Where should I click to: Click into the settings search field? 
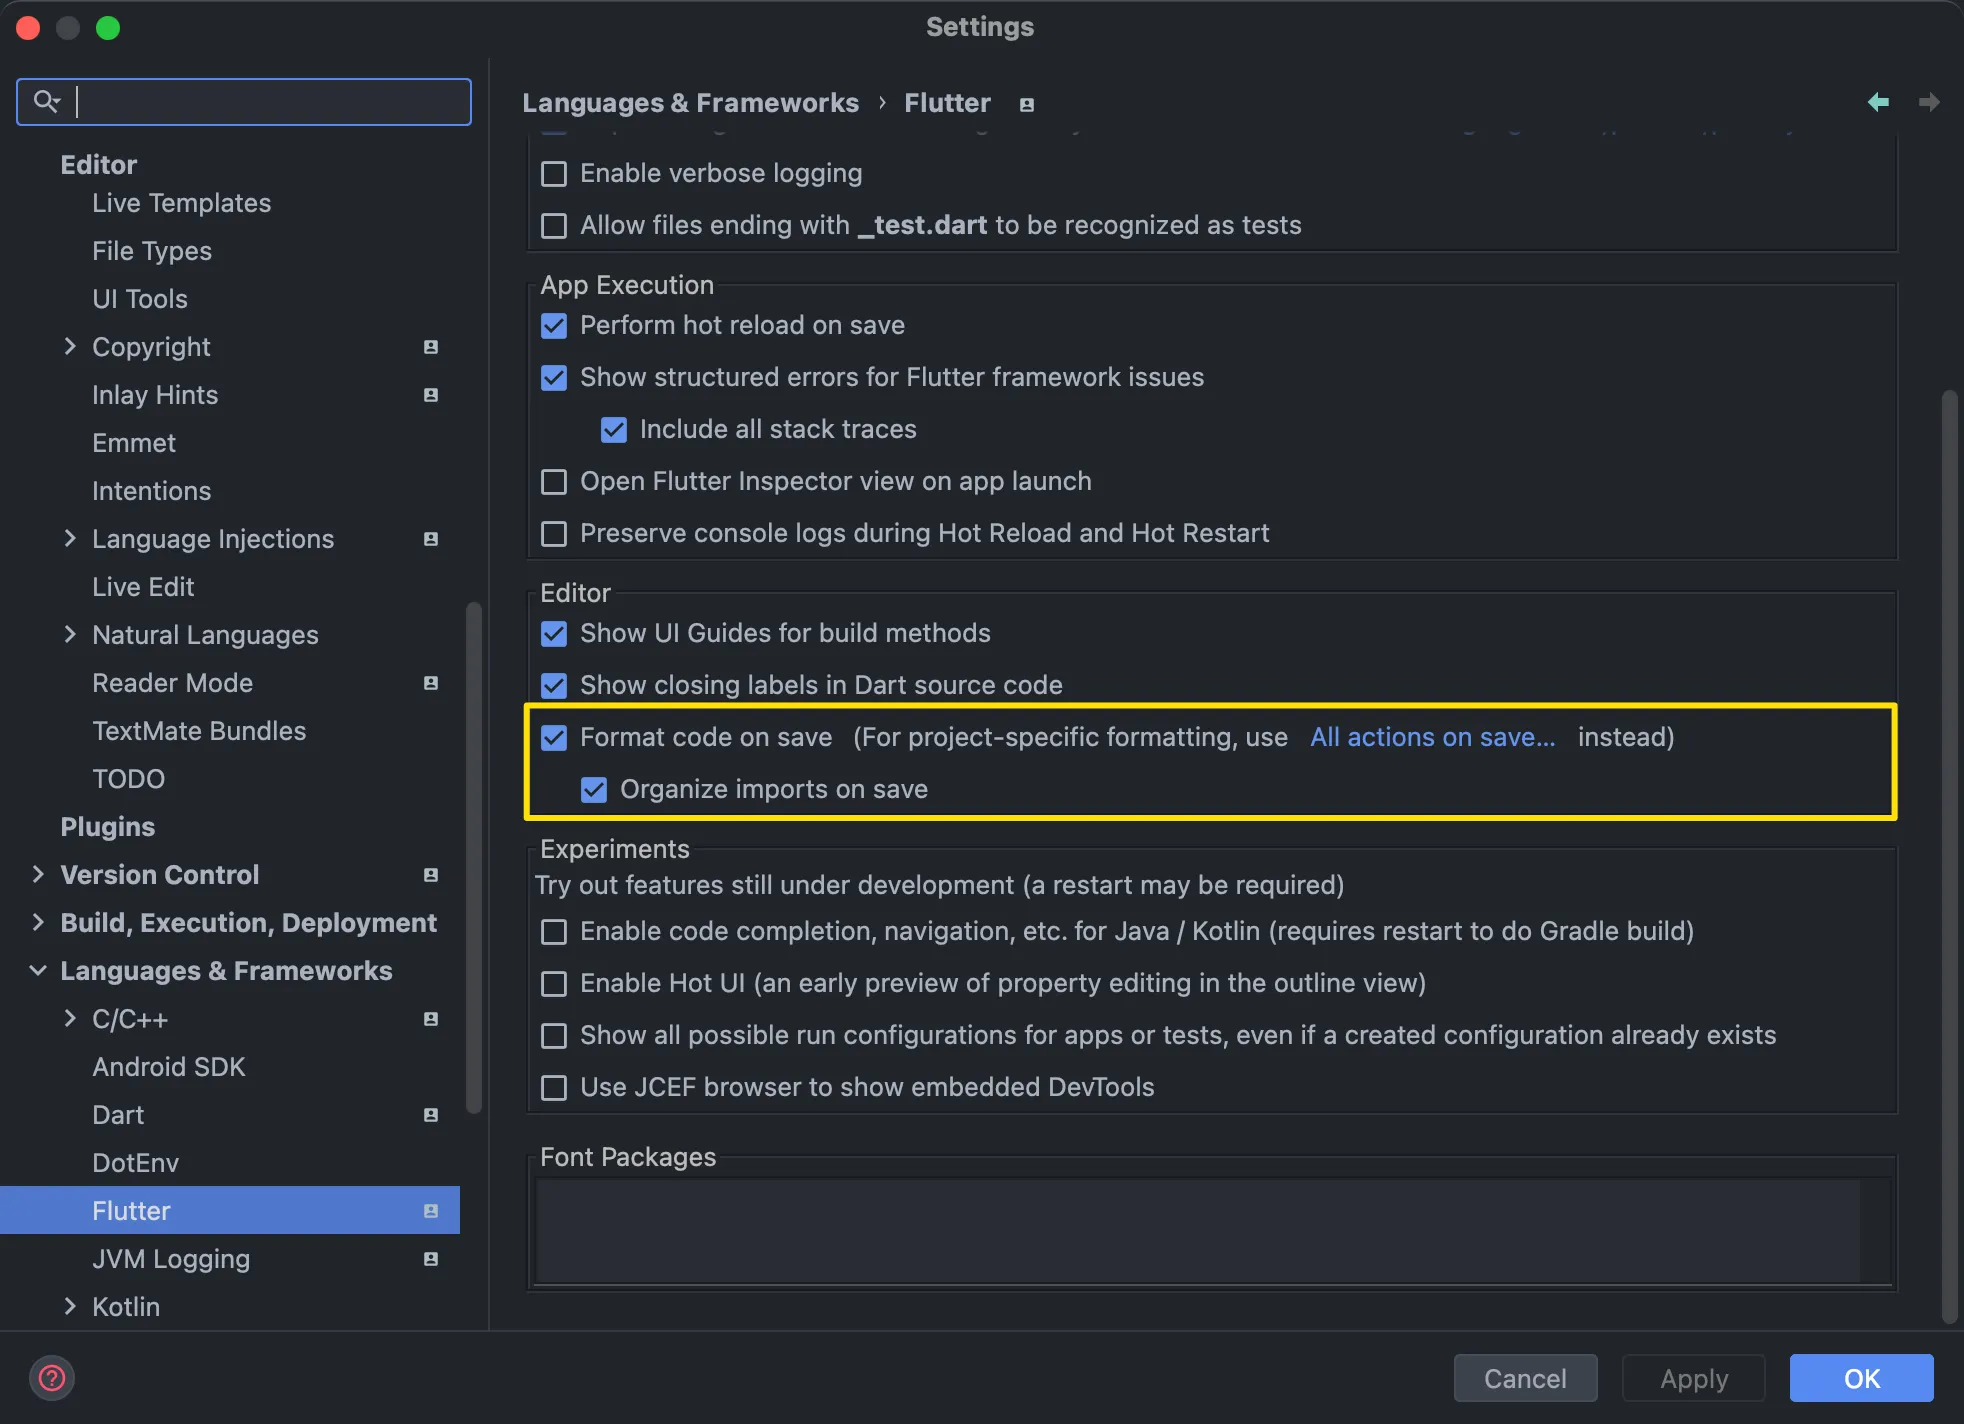(x=270, y=102)
